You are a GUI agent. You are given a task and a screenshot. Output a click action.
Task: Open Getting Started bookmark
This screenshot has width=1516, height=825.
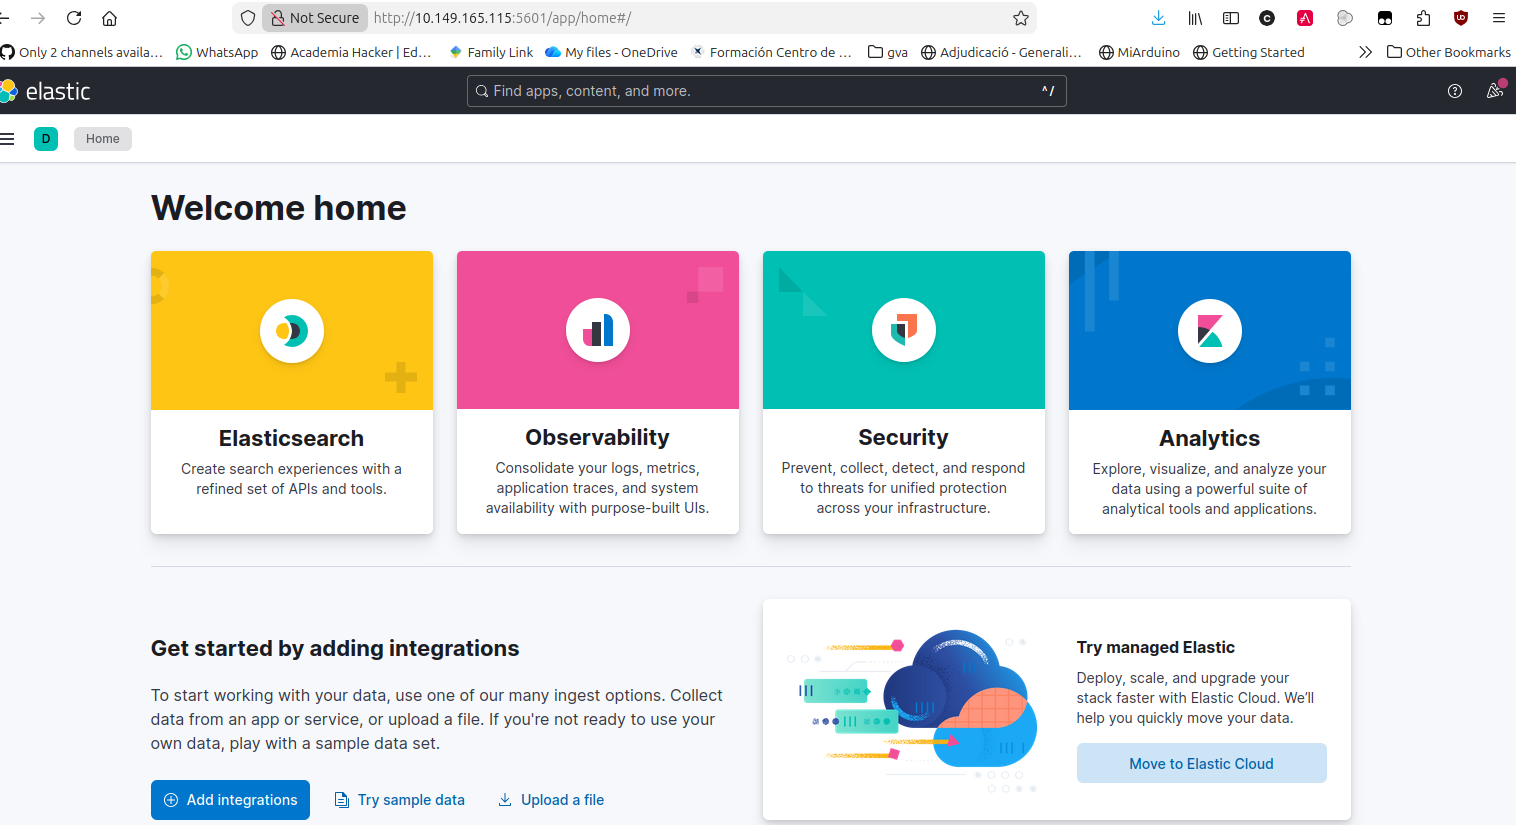point(1249,52)
